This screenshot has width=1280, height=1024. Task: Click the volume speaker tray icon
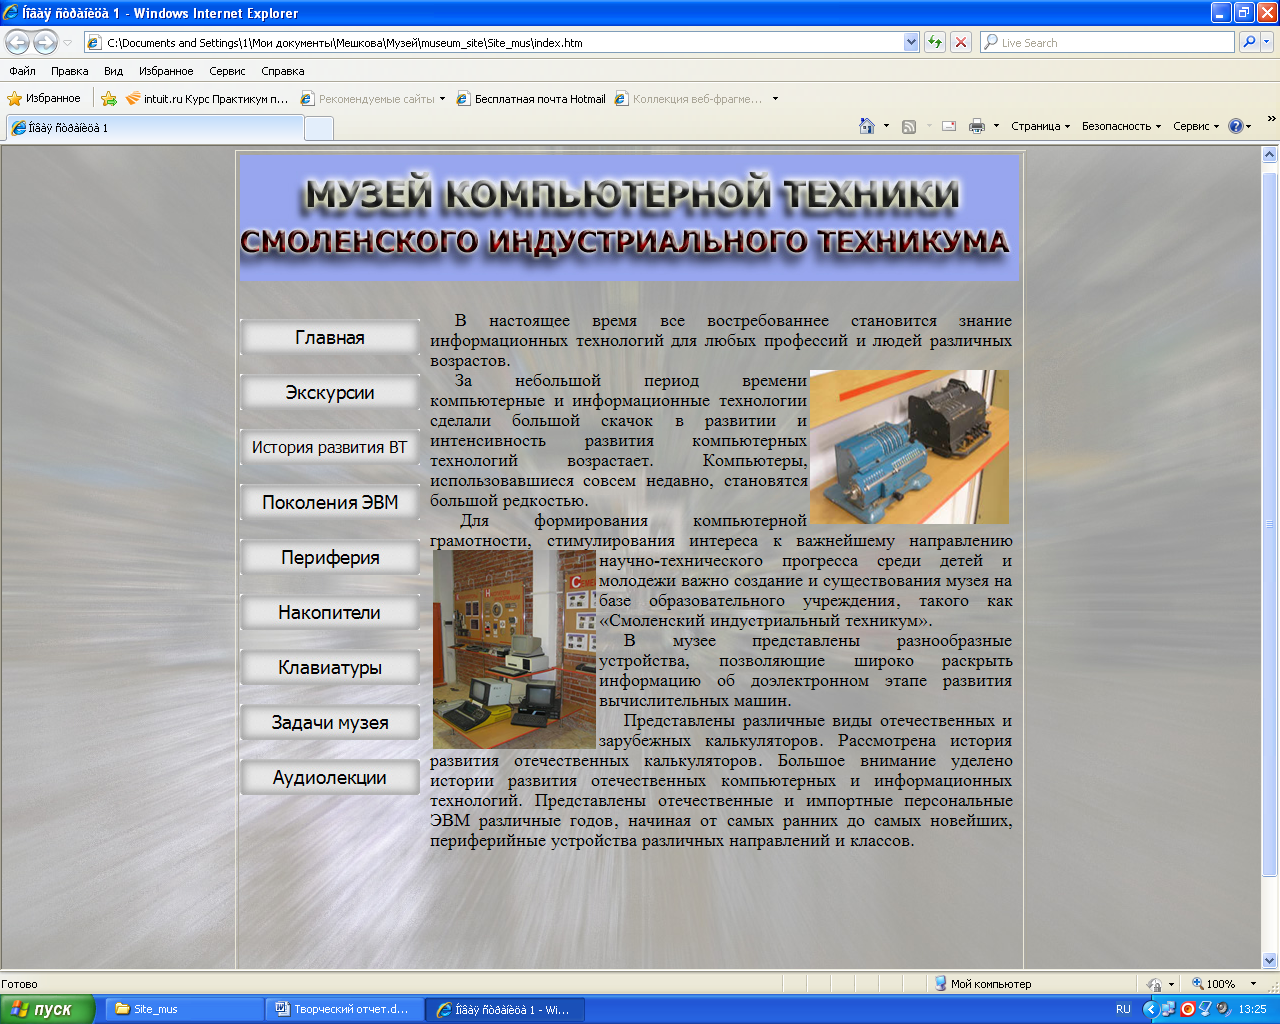(1223, 1009)
